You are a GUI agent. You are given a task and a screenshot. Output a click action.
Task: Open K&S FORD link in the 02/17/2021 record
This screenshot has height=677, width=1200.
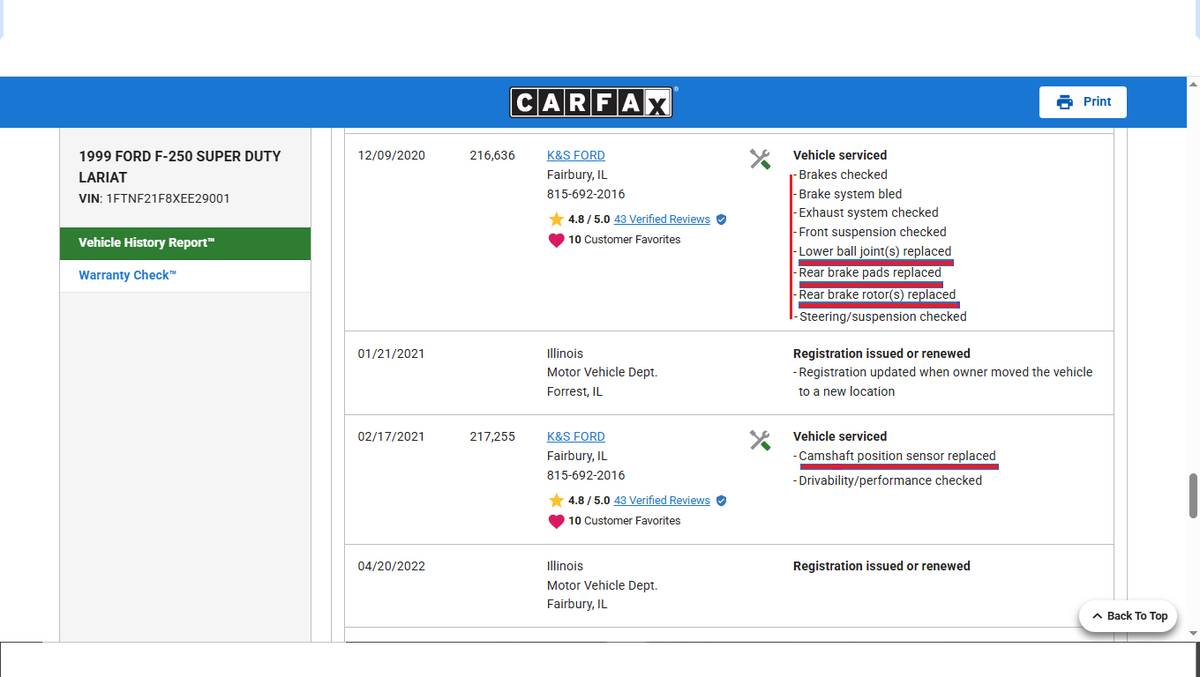(x=575, y=436)
